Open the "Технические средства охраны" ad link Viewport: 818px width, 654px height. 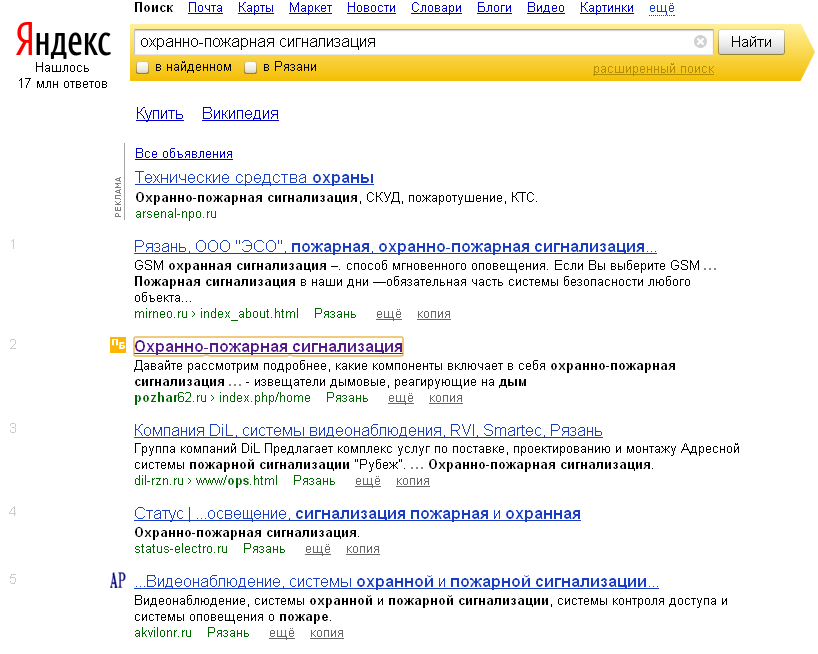point(253,177)
